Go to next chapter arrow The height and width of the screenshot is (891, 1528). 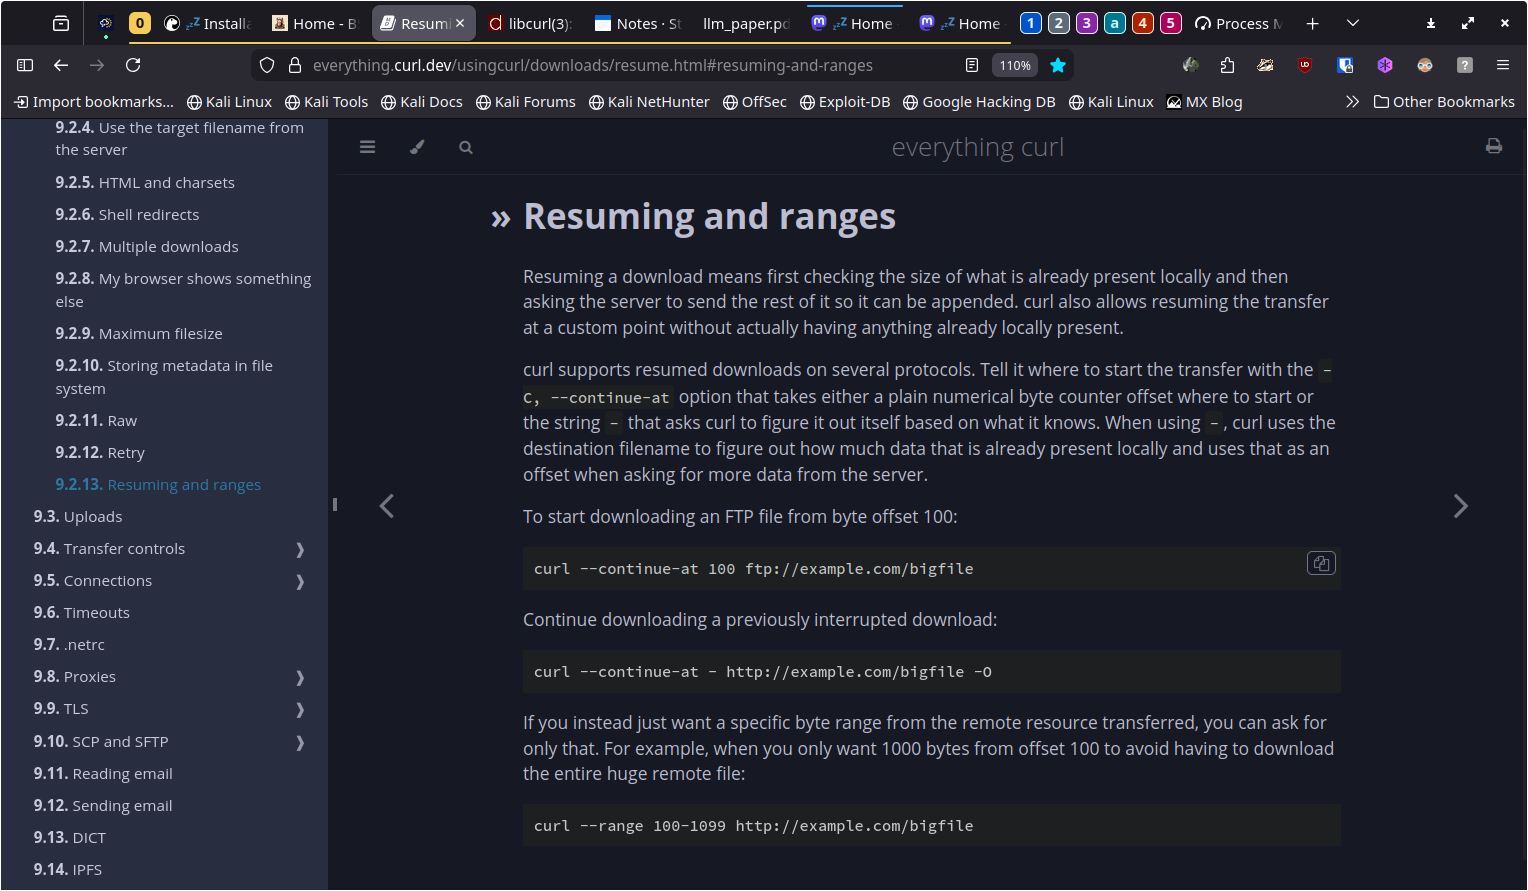tap(1460, 506)
